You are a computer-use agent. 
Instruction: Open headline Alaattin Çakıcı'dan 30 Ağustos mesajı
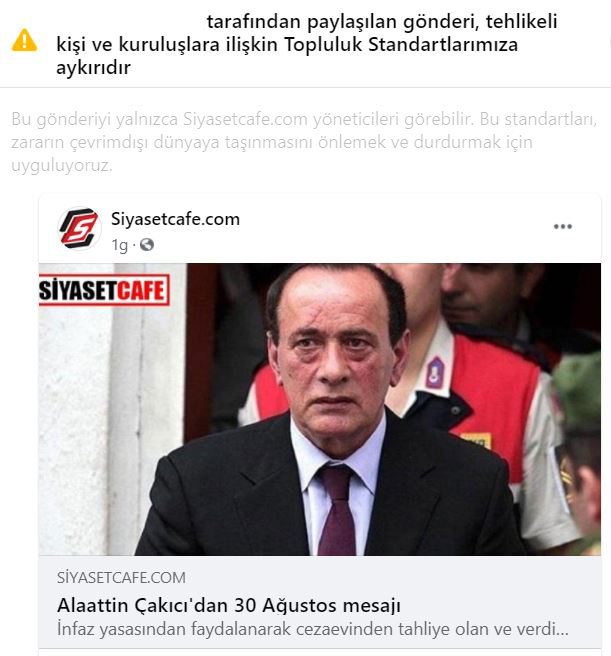click(x=229, y=605)
